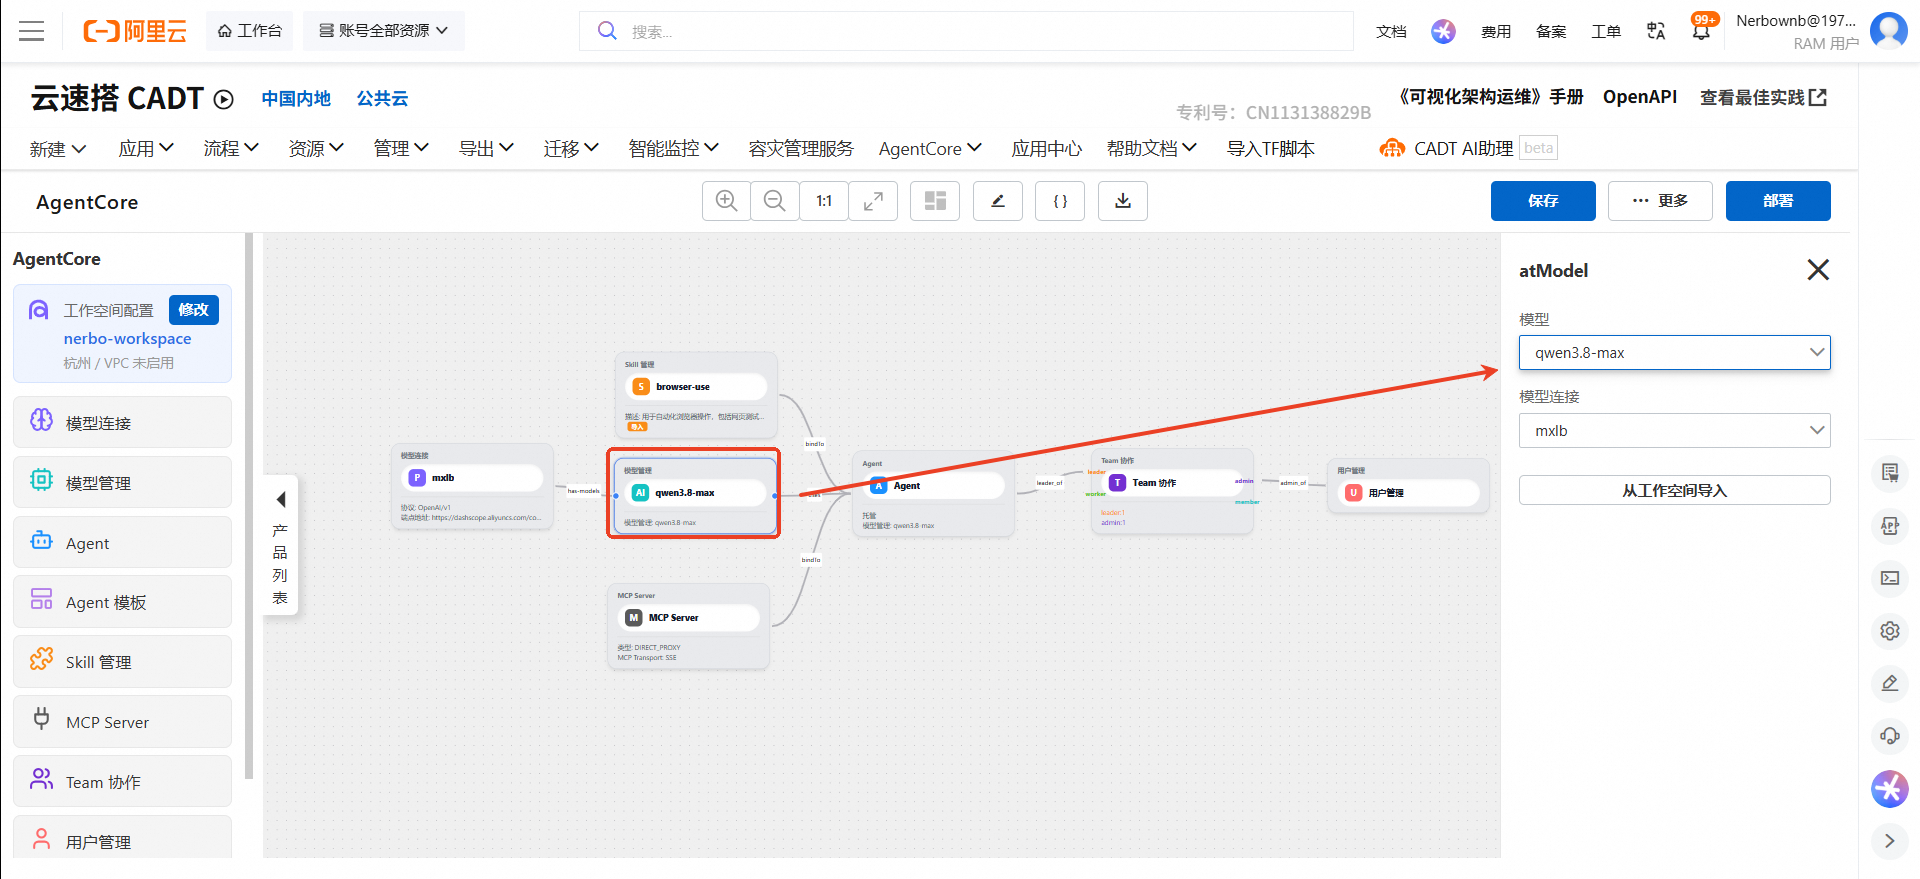Open the 导出 menu
Viewport: 1920px width, 879px height.
point(486,149)
